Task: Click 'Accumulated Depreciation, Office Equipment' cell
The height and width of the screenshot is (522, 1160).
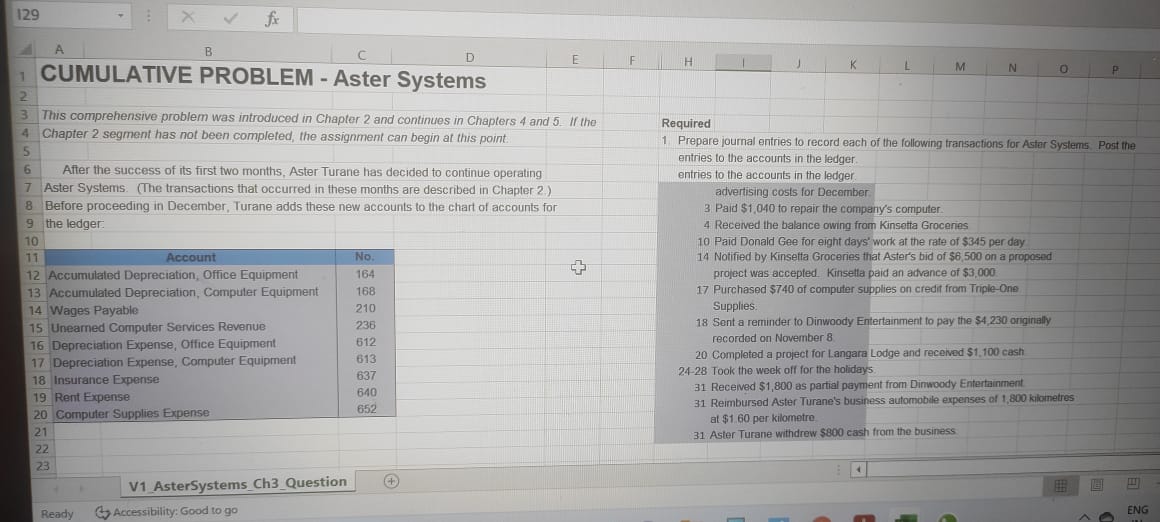Action: 173,275
